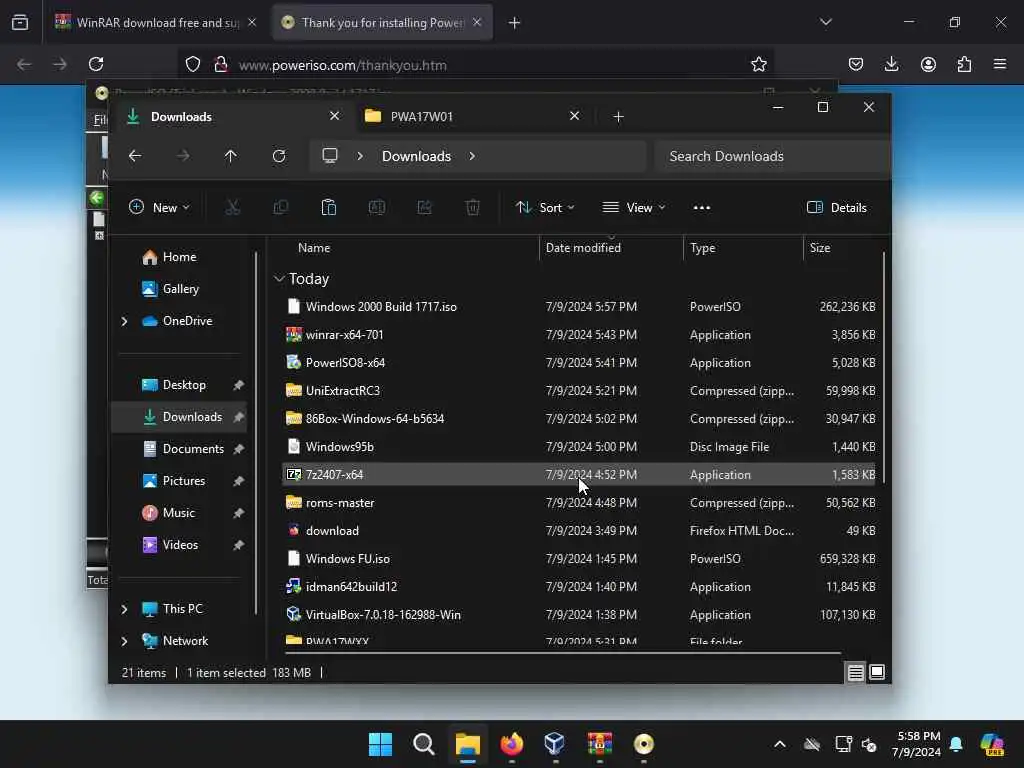Open the Sort dropdown
The image size is (1024, 768).
(545, 208)
